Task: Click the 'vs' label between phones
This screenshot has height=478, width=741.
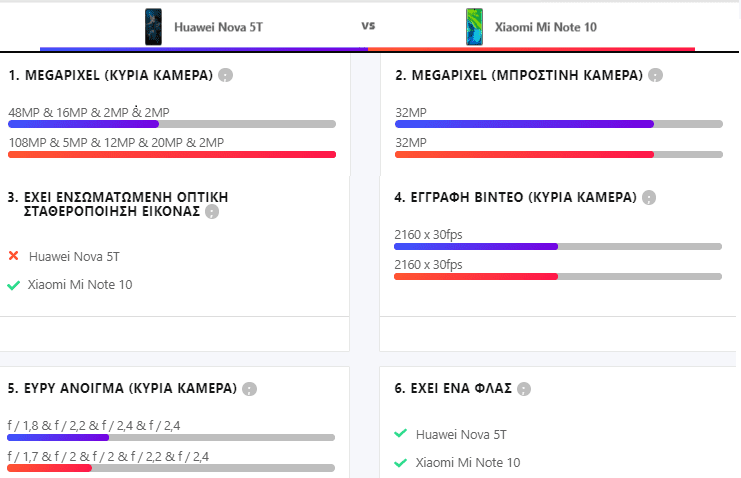Action: (368, 26)
